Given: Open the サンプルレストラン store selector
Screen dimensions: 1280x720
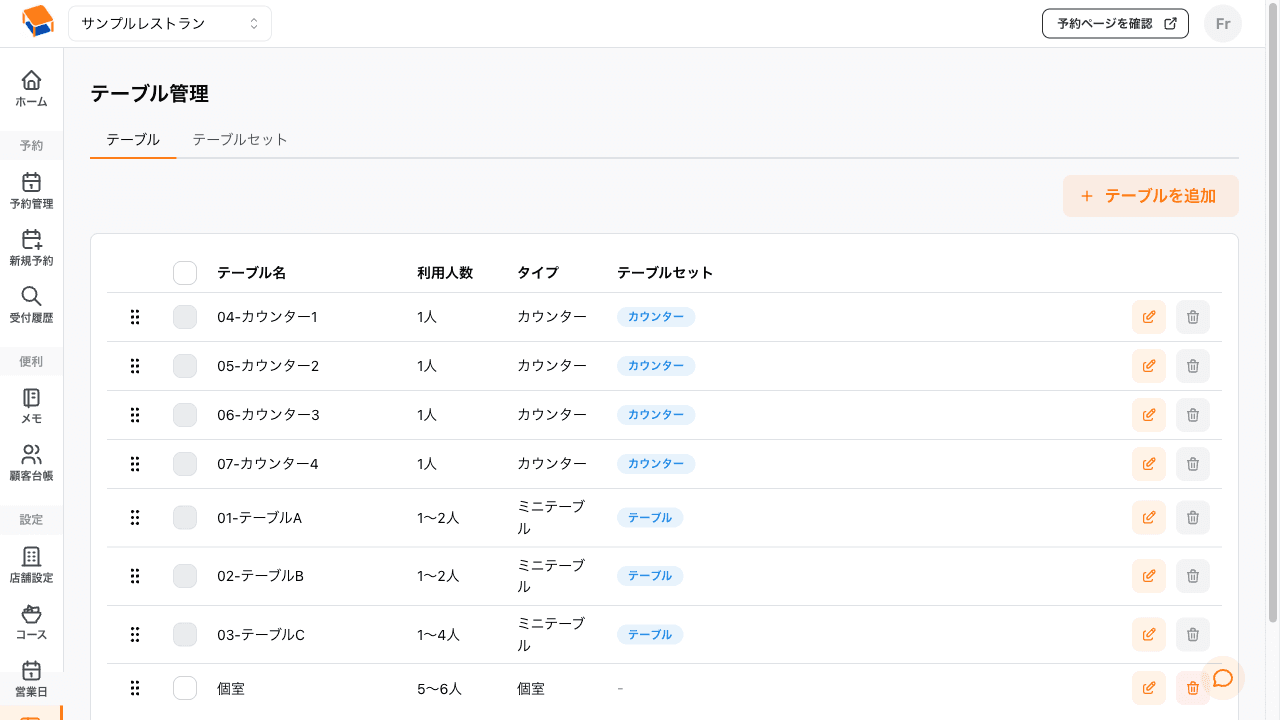Looking at the screenshot, I should 169,22.
